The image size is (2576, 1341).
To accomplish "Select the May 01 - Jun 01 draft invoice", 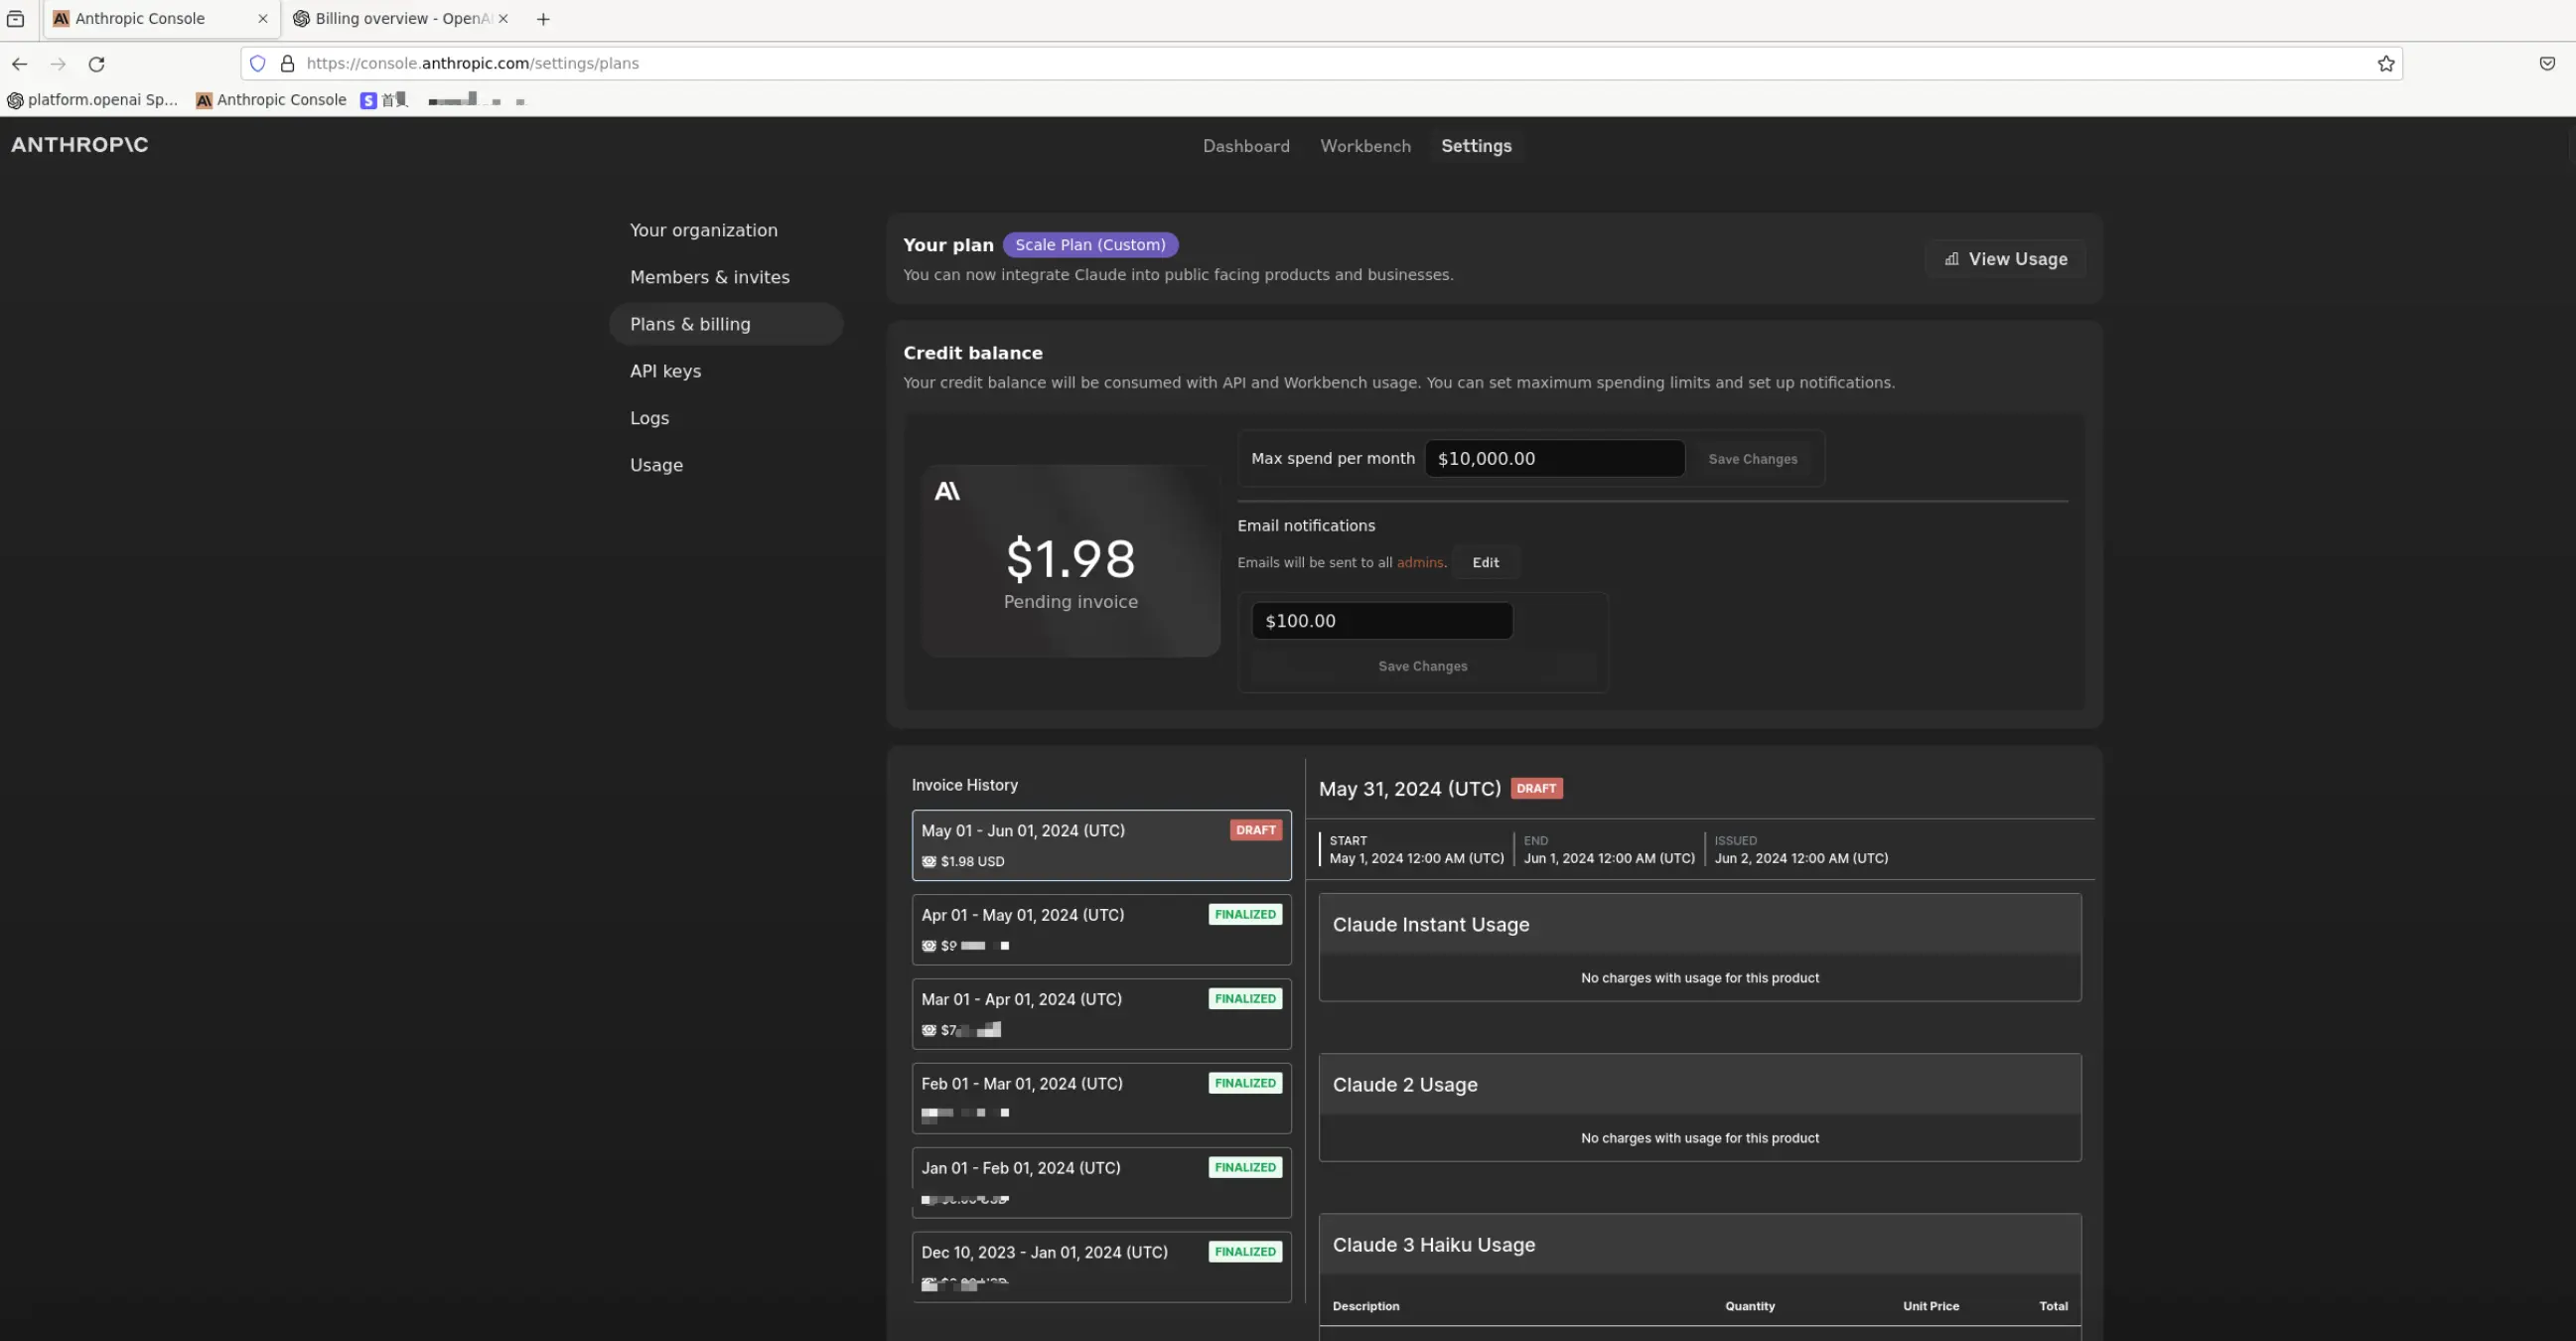I will tap(1101, 846).
